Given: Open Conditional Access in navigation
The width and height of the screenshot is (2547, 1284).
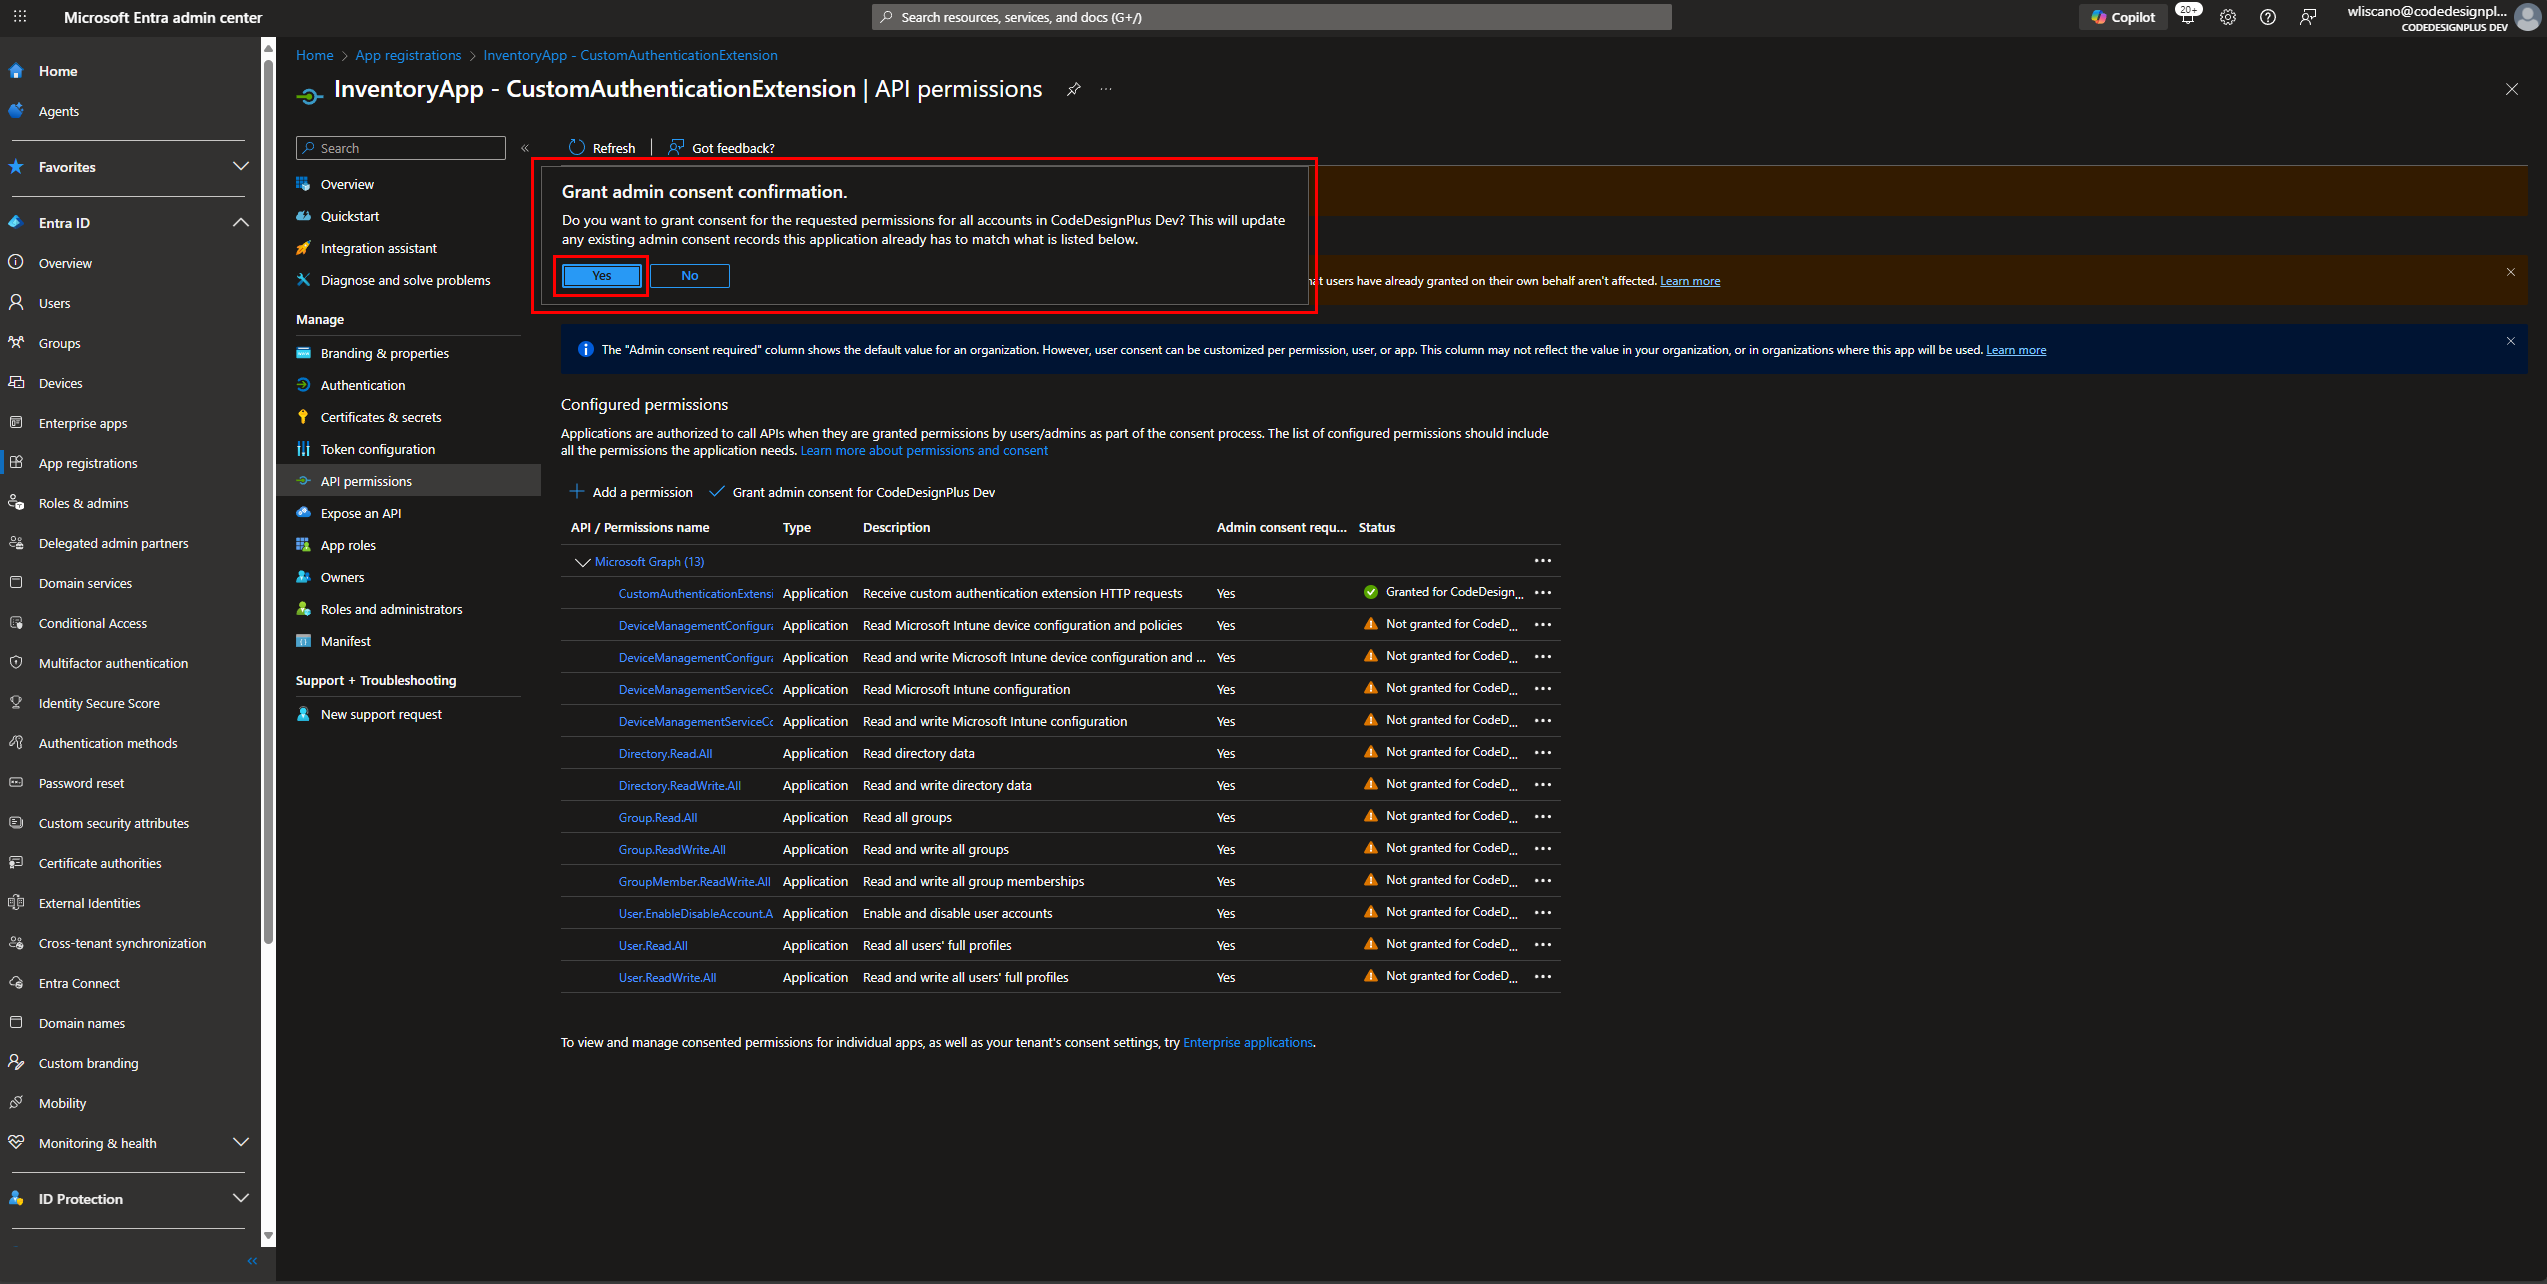Looking at the screenshot, I should point(93,623).
